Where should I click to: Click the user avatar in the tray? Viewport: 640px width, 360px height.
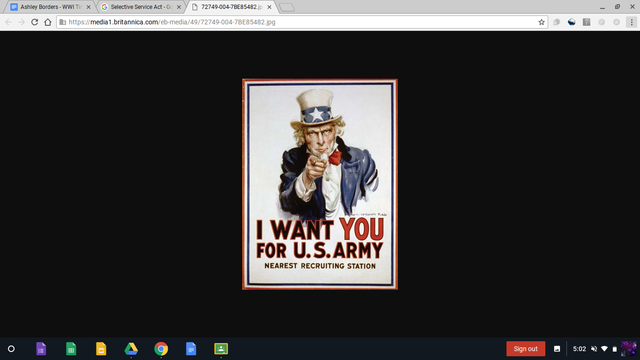pyautogui.click(x=629, y=349)
